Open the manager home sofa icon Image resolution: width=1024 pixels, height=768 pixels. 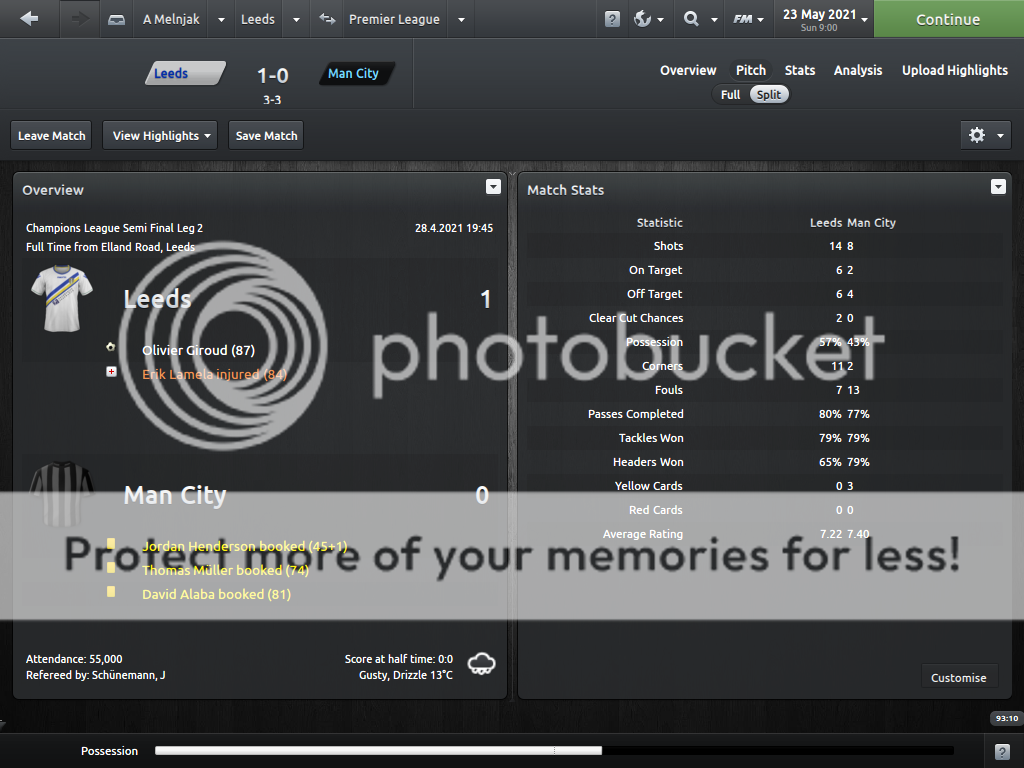click(117, 19)
